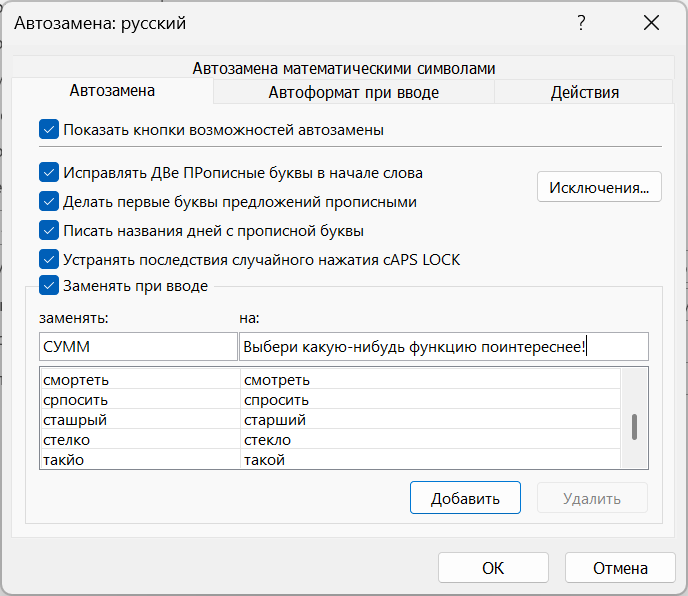688x596 pixels.
Task: Uncheck Показать кнопки возможностей автозамены
Action: tap(49, 129)
